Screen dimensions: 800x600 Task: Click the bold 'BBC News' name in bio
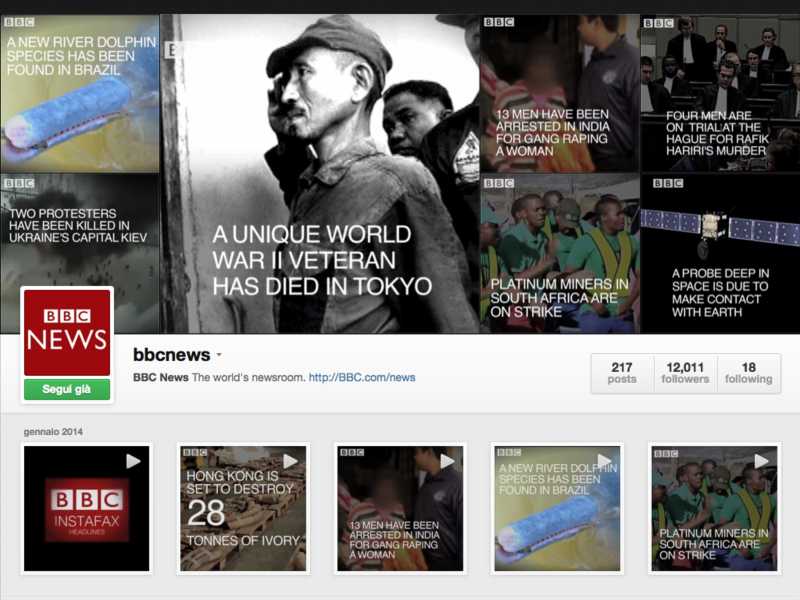[x=161, y=378]
